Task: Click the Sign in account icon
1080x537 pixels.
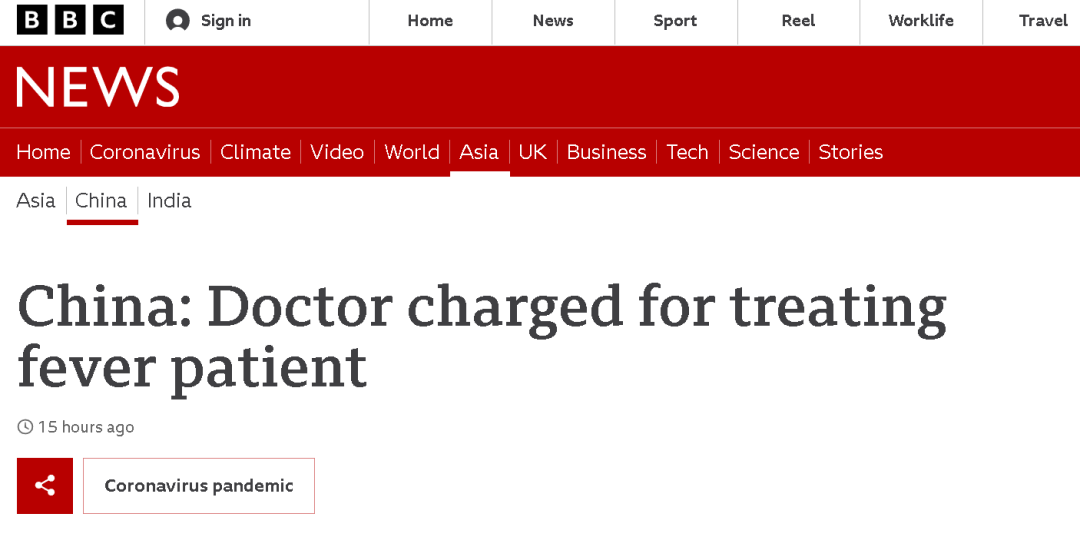Action: (x=178, y=21)
